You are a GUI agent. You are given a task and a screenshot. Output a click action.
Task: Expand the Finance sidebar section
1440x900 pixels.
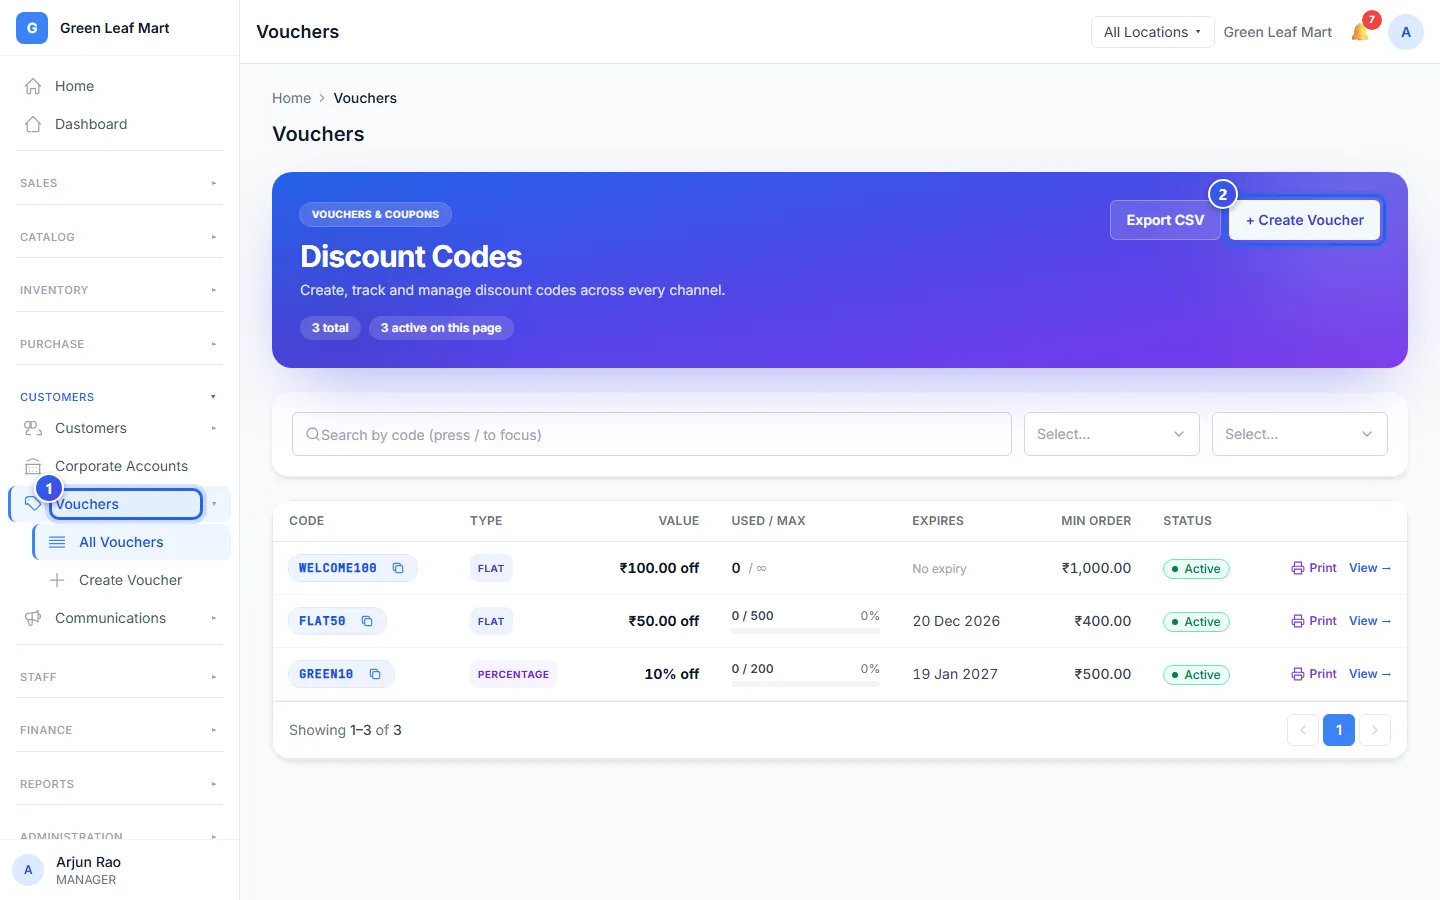point(120,730)
